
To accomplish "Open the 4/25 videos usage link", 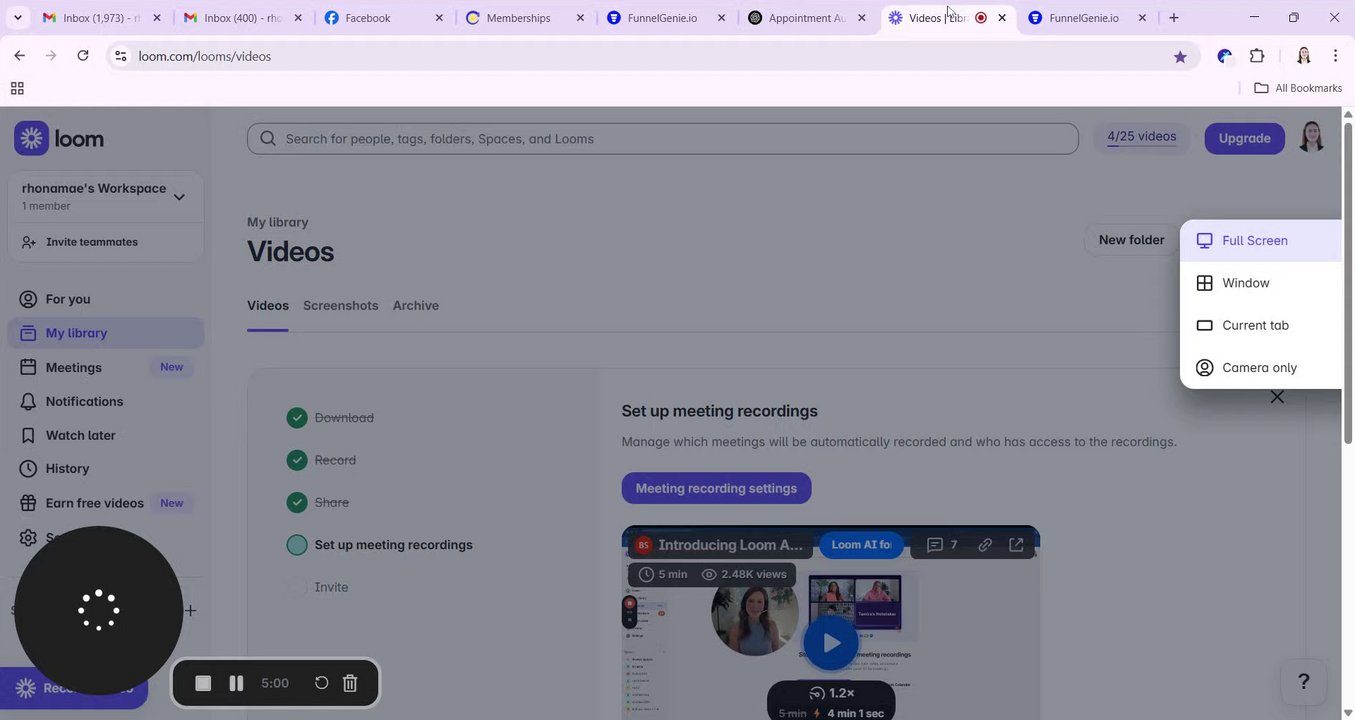I will [1141, 137].
